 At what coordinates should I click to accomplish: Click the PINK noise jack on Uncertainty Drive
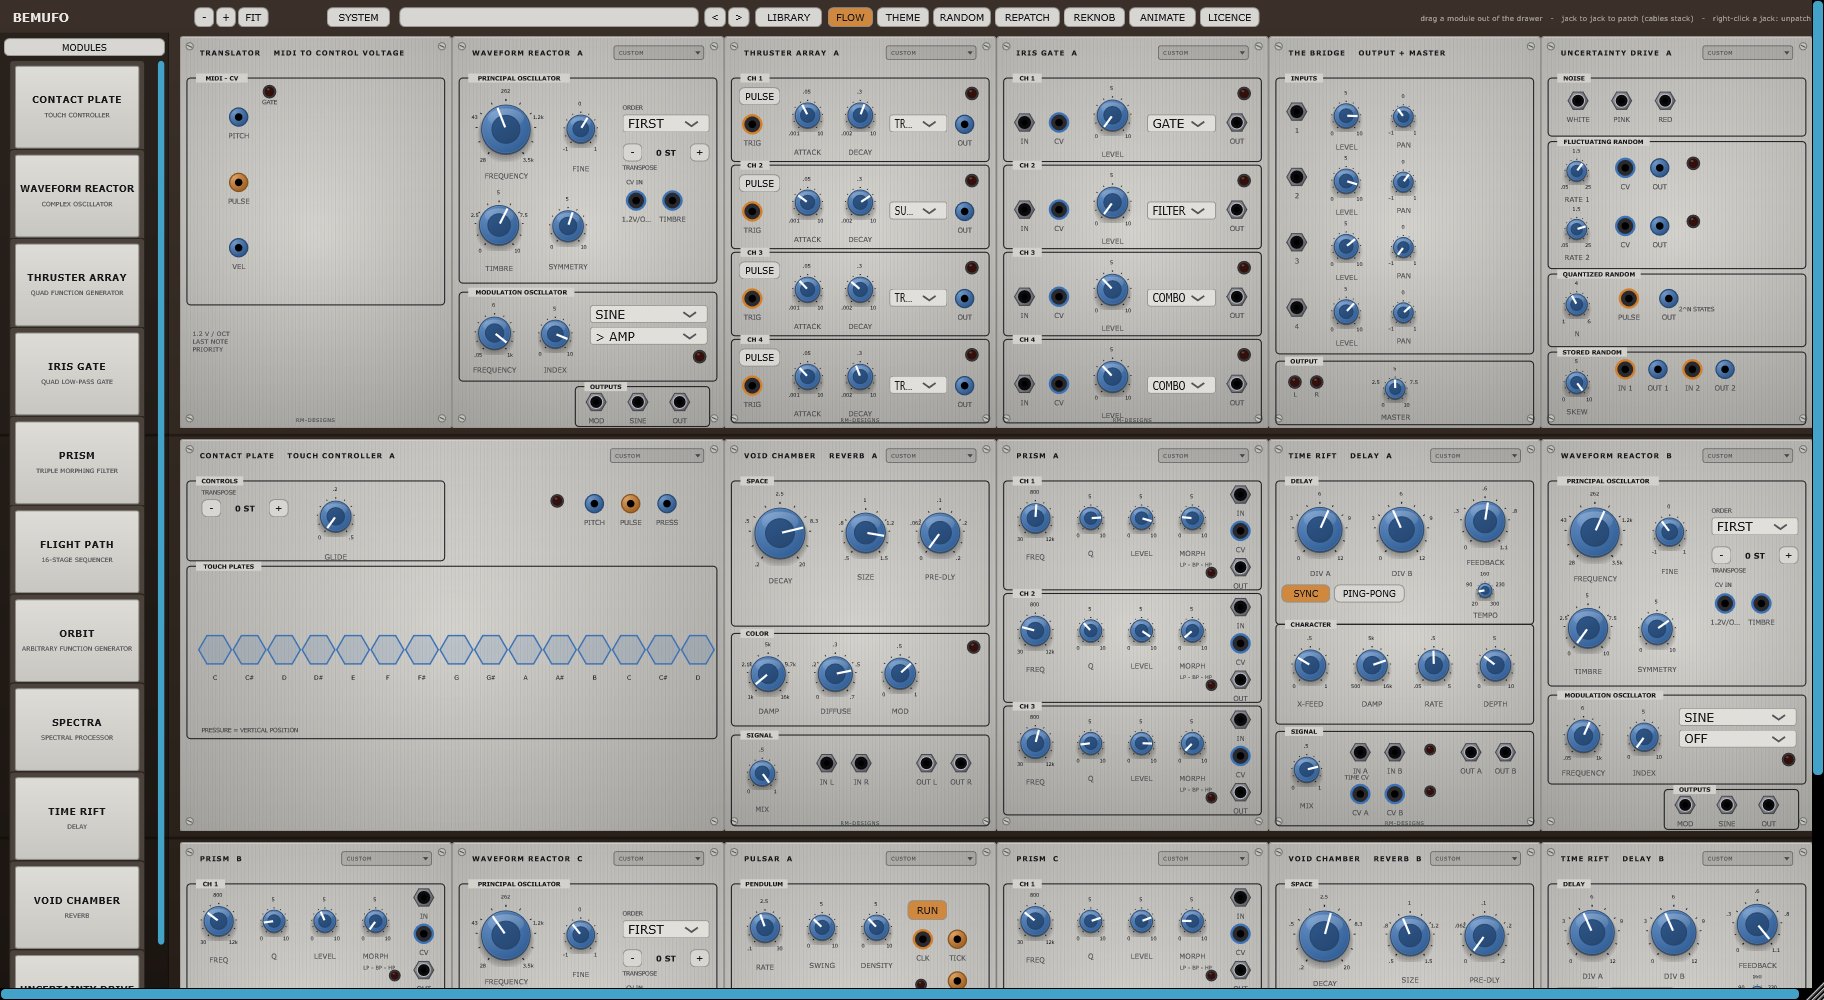1621,101
